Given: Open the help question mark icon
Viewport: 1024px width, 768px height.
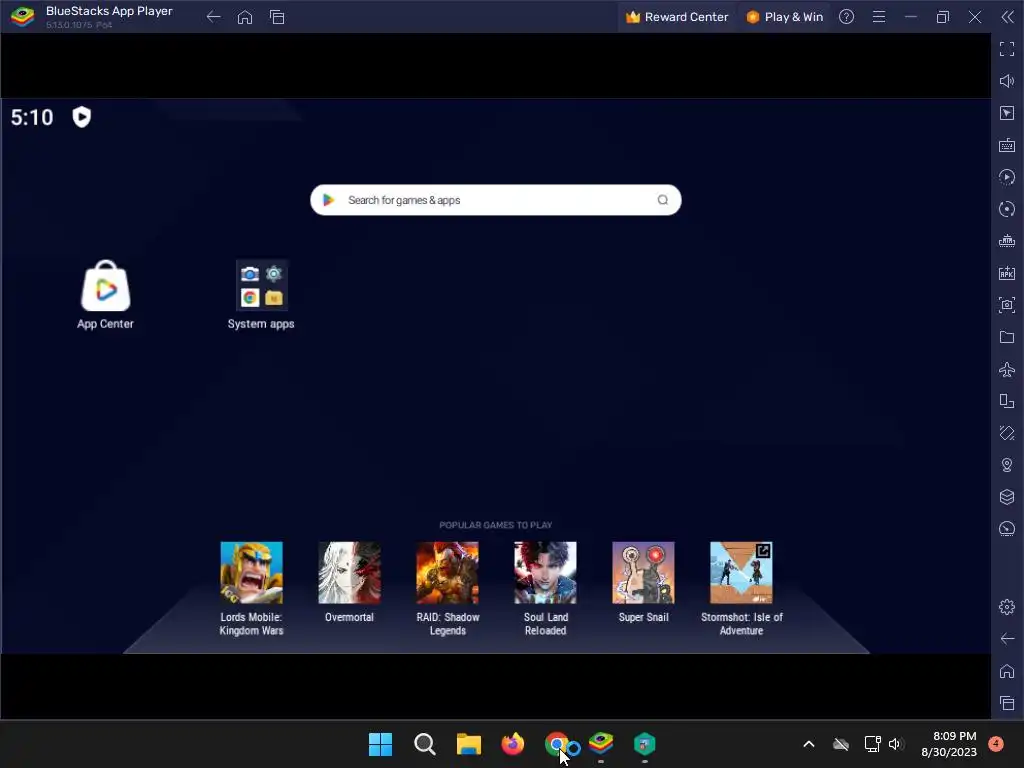Looking at the screenshot, I should (x=846, y=17).
